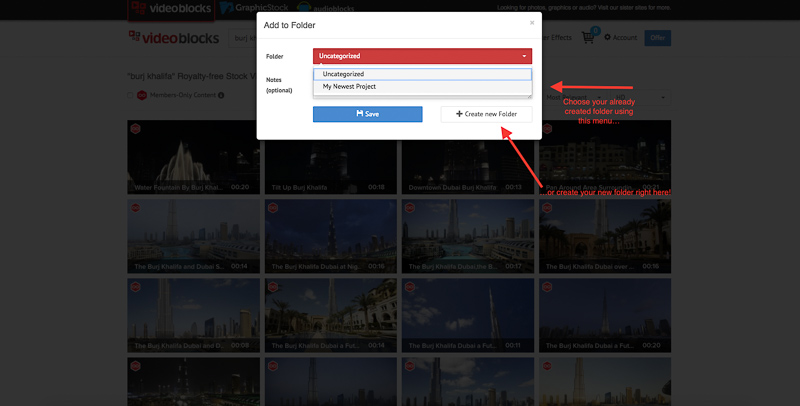Click members-only badge on Burj Khalifa Dubai,the B... thumbnail
Viewport: 800px width, 406px height.
[410, 208]
